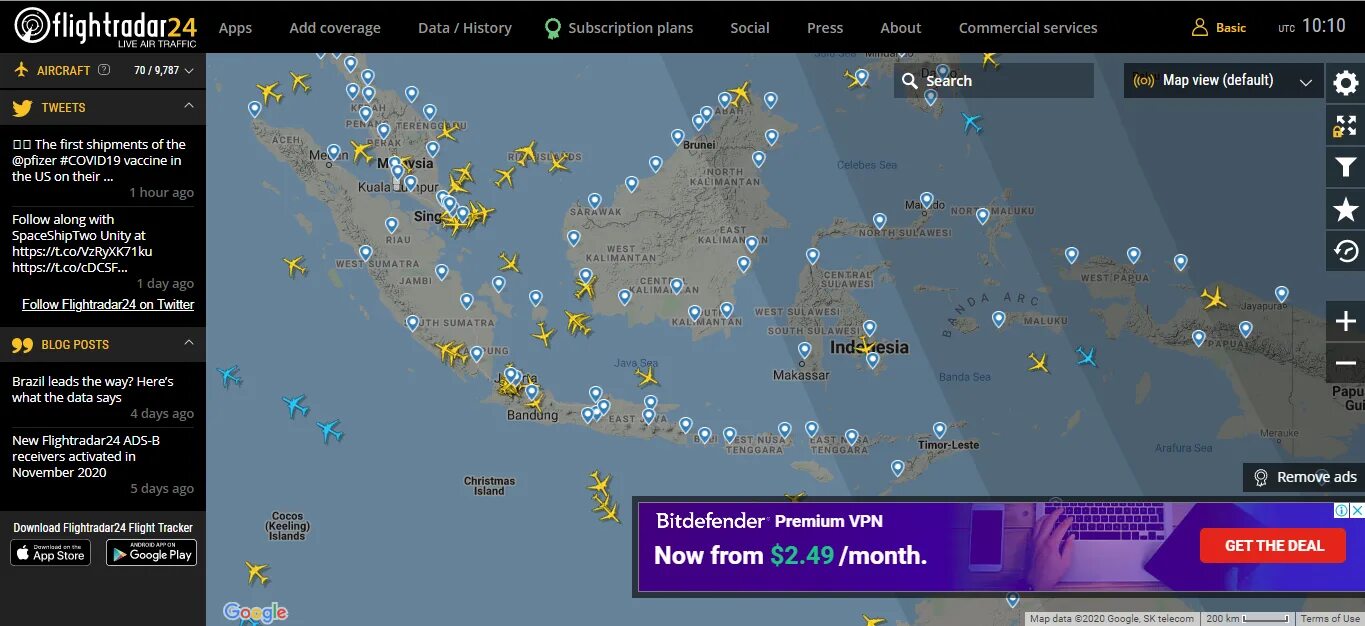
Task: Open the SpaceShipTwo Unity tweet
Action: click(x=82, y=243)
